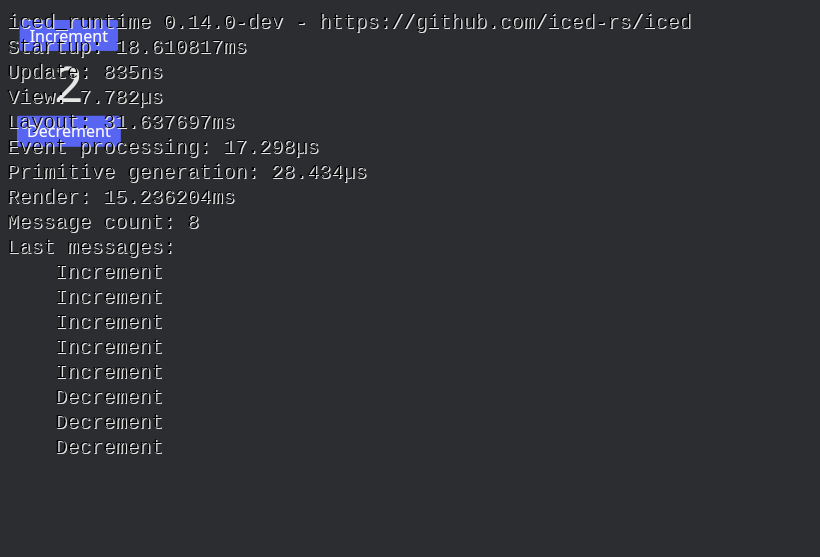The width and height of the screenshot is (820, 557).
Task: Click the blue Increment button
Action: [x=69, y=36]
